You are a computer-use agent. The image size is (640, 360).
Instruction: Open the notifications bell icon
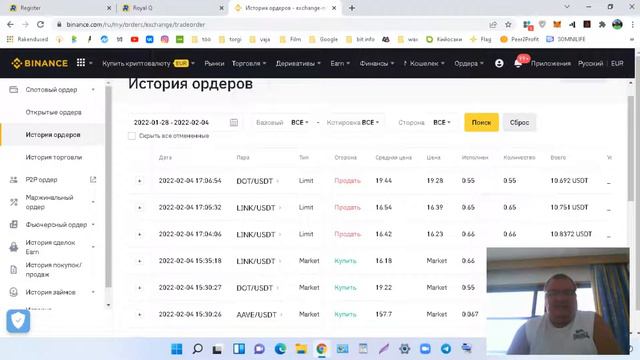(x=518, y=63)
